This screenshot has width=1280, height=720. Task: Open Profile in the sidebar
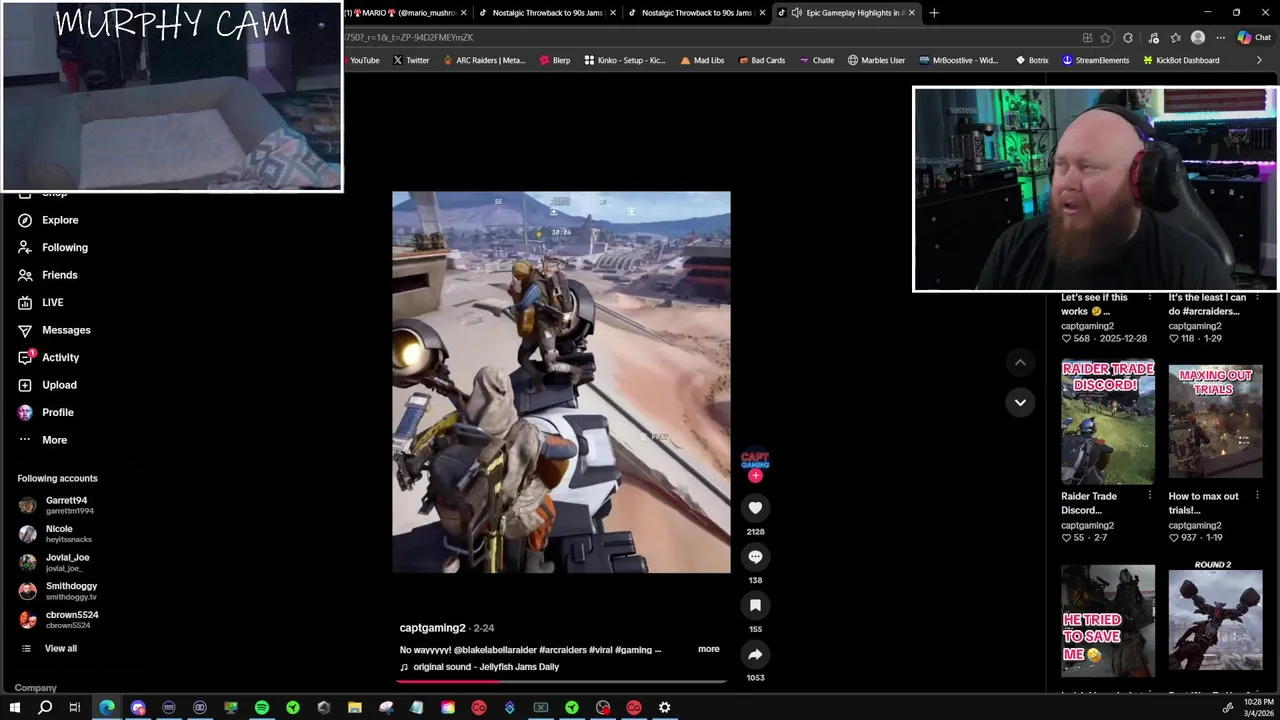45,412
